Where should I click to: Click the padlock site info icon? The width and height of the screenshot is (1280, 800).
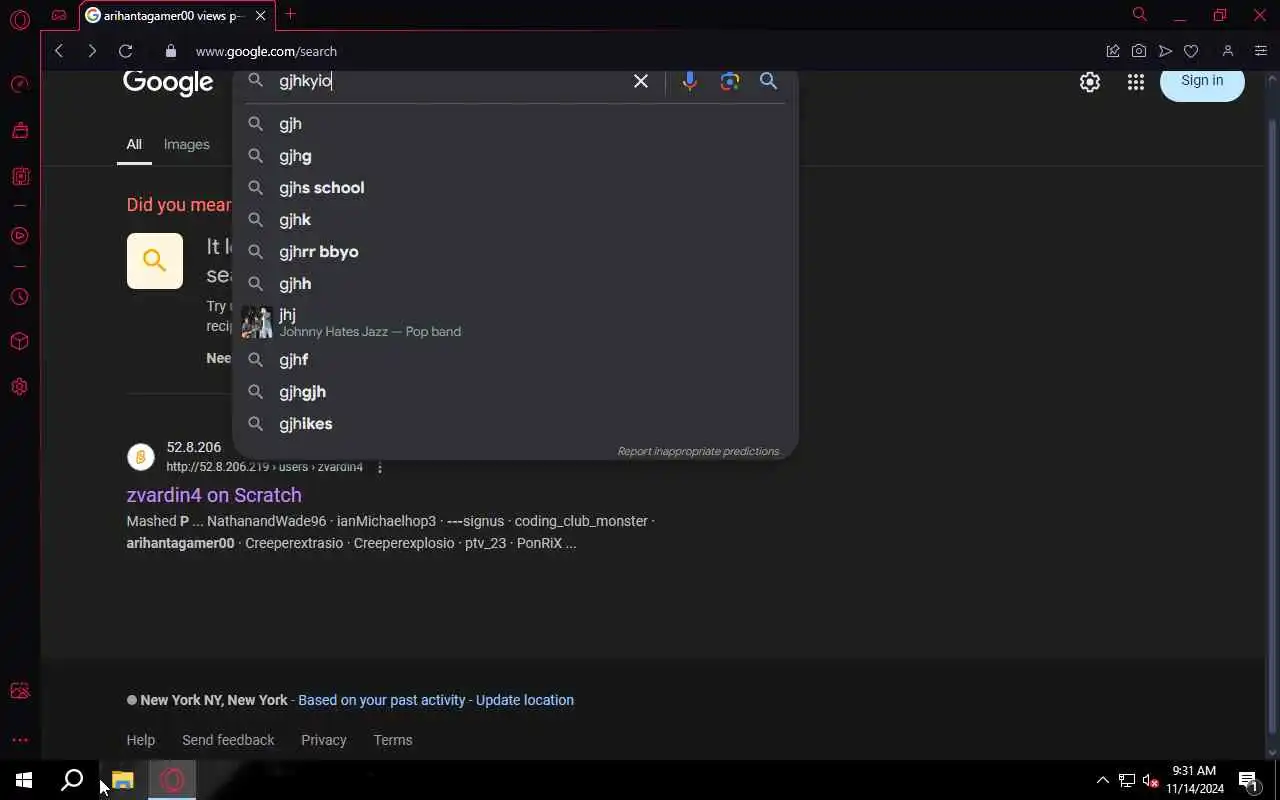(x=170, y=51)
